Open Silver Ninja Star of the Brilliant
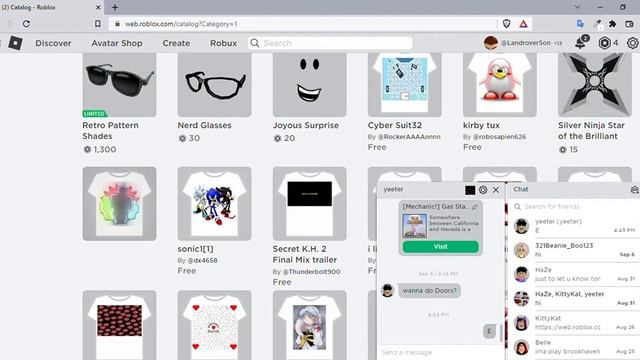Viewport: 640px width, 360px height. click(x=591, y=131)
